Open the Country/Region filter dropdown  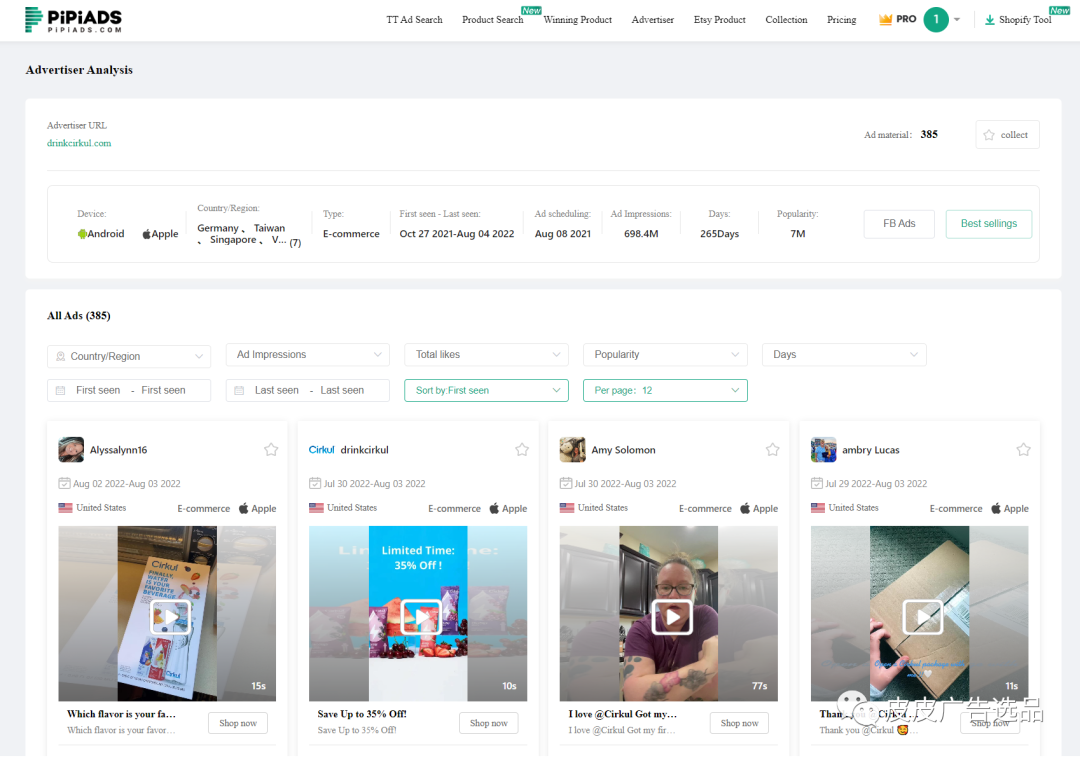pyautogui.click(x=129, y=356)
